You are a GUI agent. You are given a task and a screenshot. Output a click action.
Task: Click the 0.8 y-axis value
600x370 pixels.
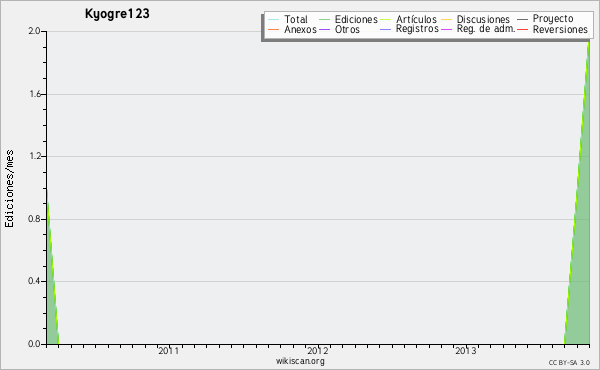click(34, 219)
